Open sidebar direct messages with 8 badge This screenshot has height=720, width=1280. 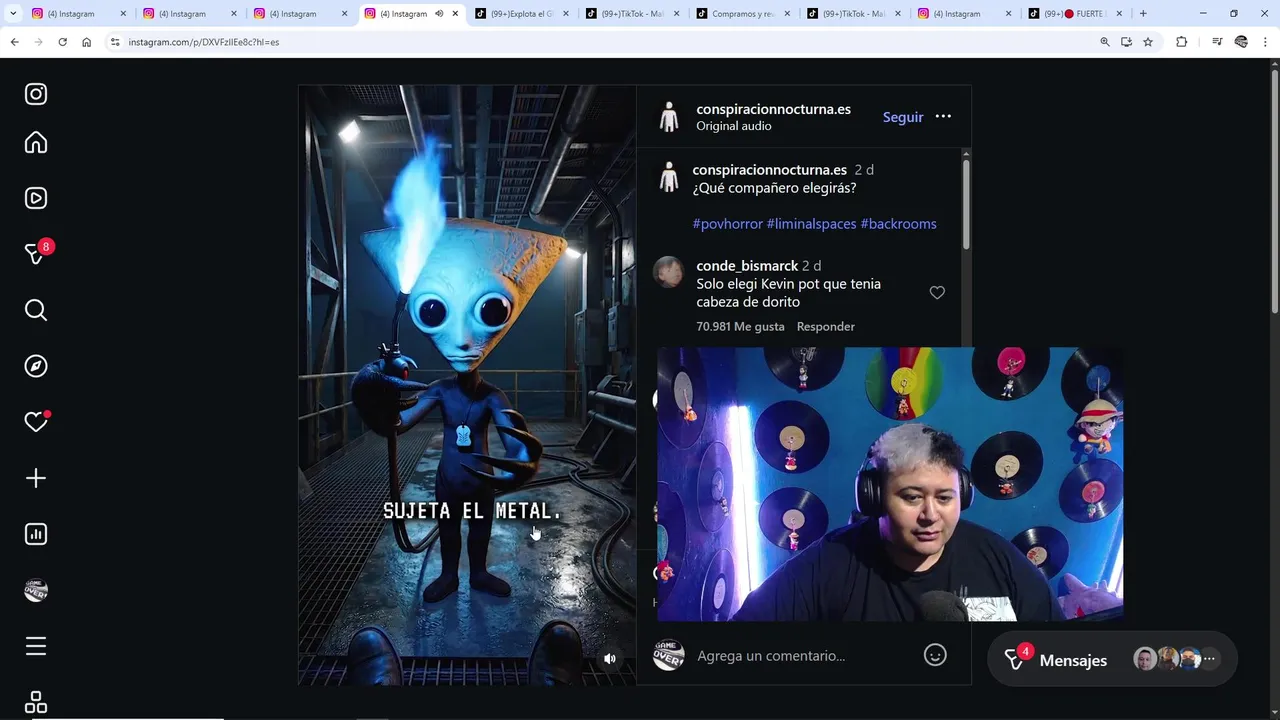pos(37,253)
